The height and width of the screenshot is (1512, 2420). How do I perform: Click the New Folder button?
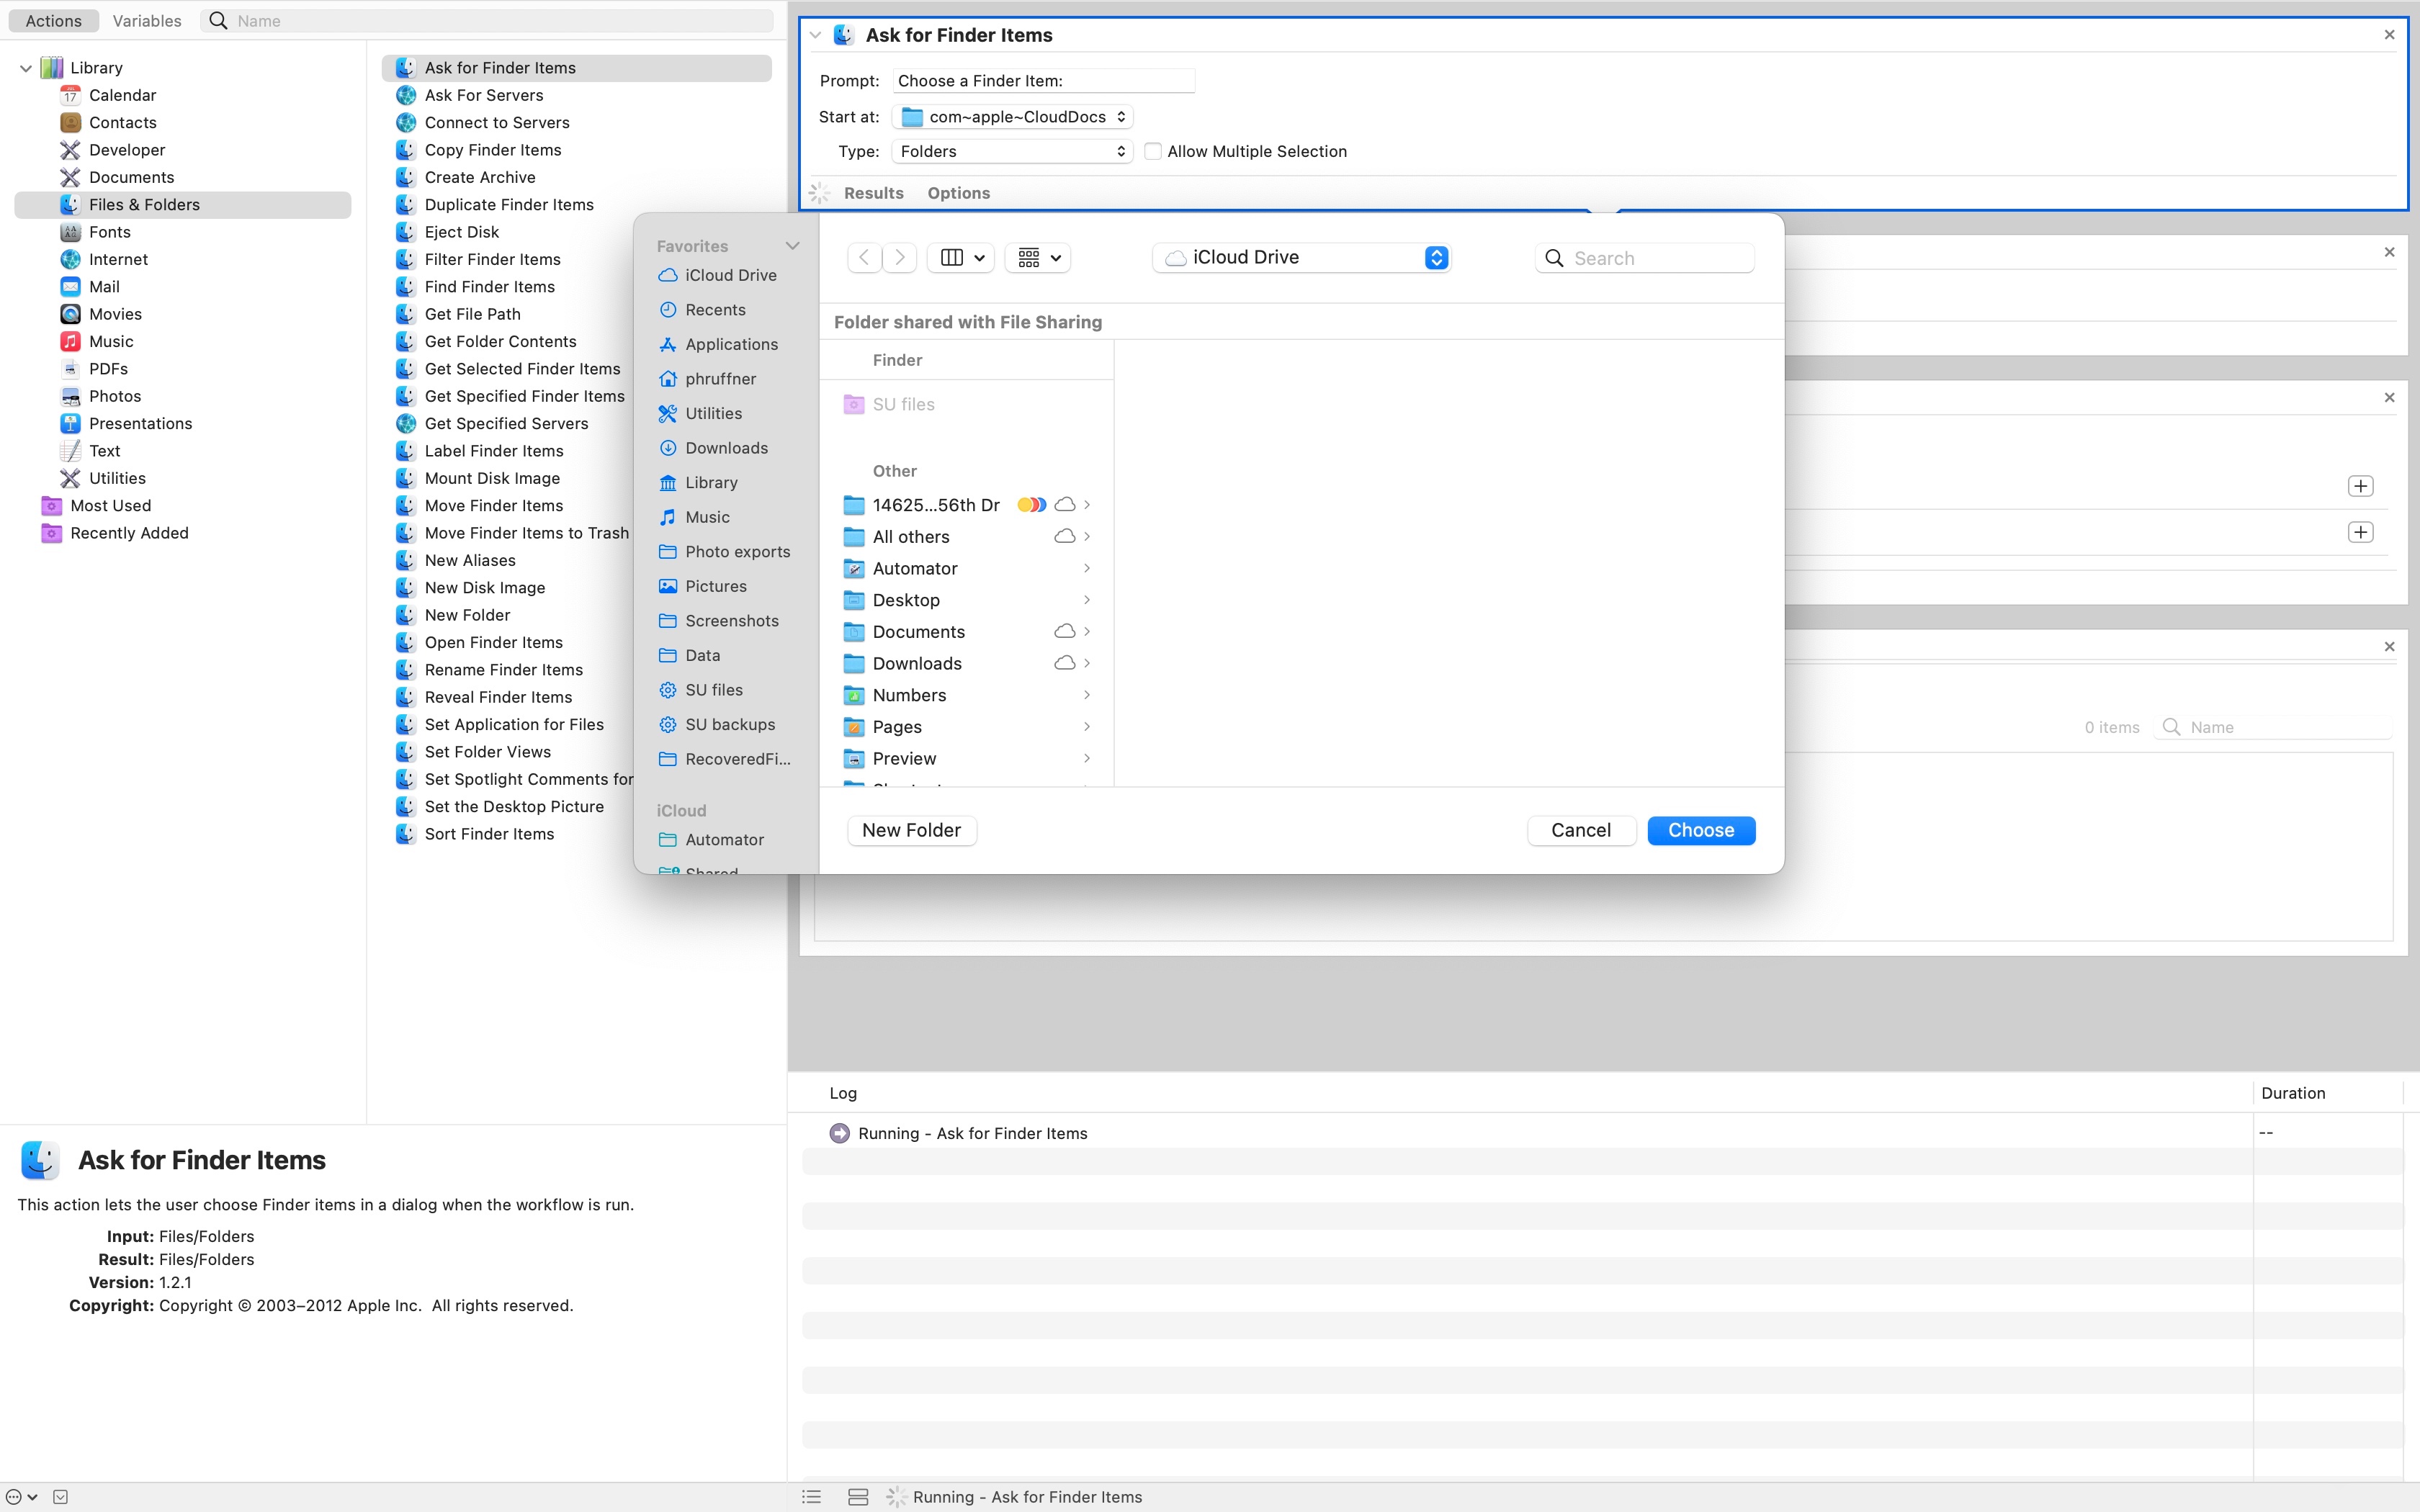click(x=911, y=830)
